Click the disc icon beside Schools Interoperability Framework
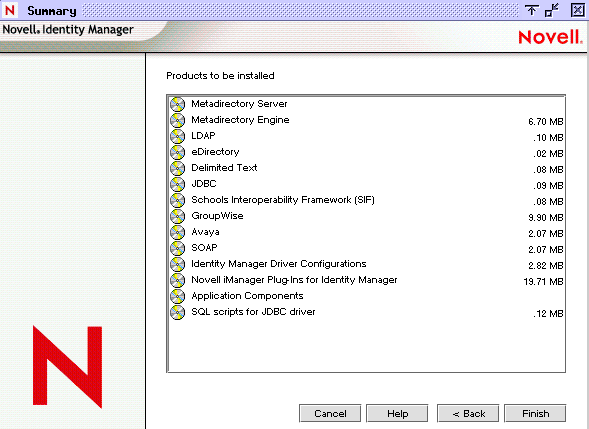Screen dimensions: 589x429 pyautogui.click(x=178, y=201)
